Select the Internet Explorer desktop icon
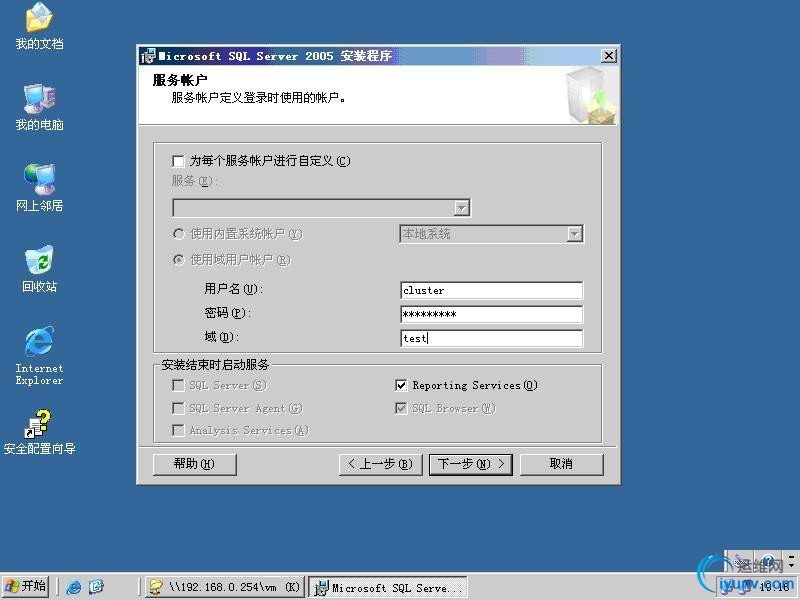This screenshot has height=600, width=800. 39,356
